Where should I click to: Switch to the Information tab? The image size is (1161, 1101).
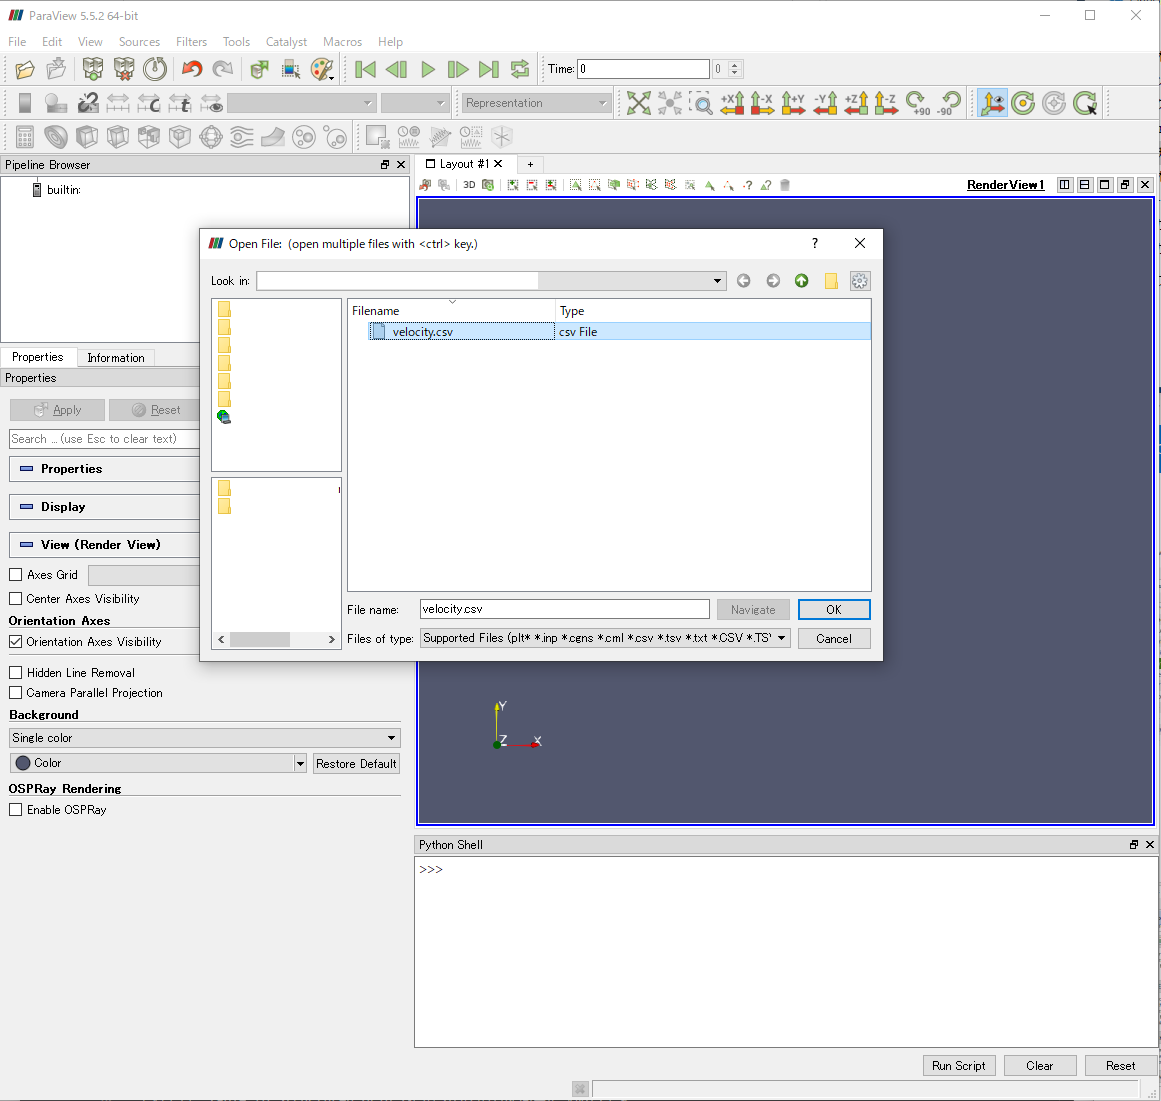click(x=116, y=357)
